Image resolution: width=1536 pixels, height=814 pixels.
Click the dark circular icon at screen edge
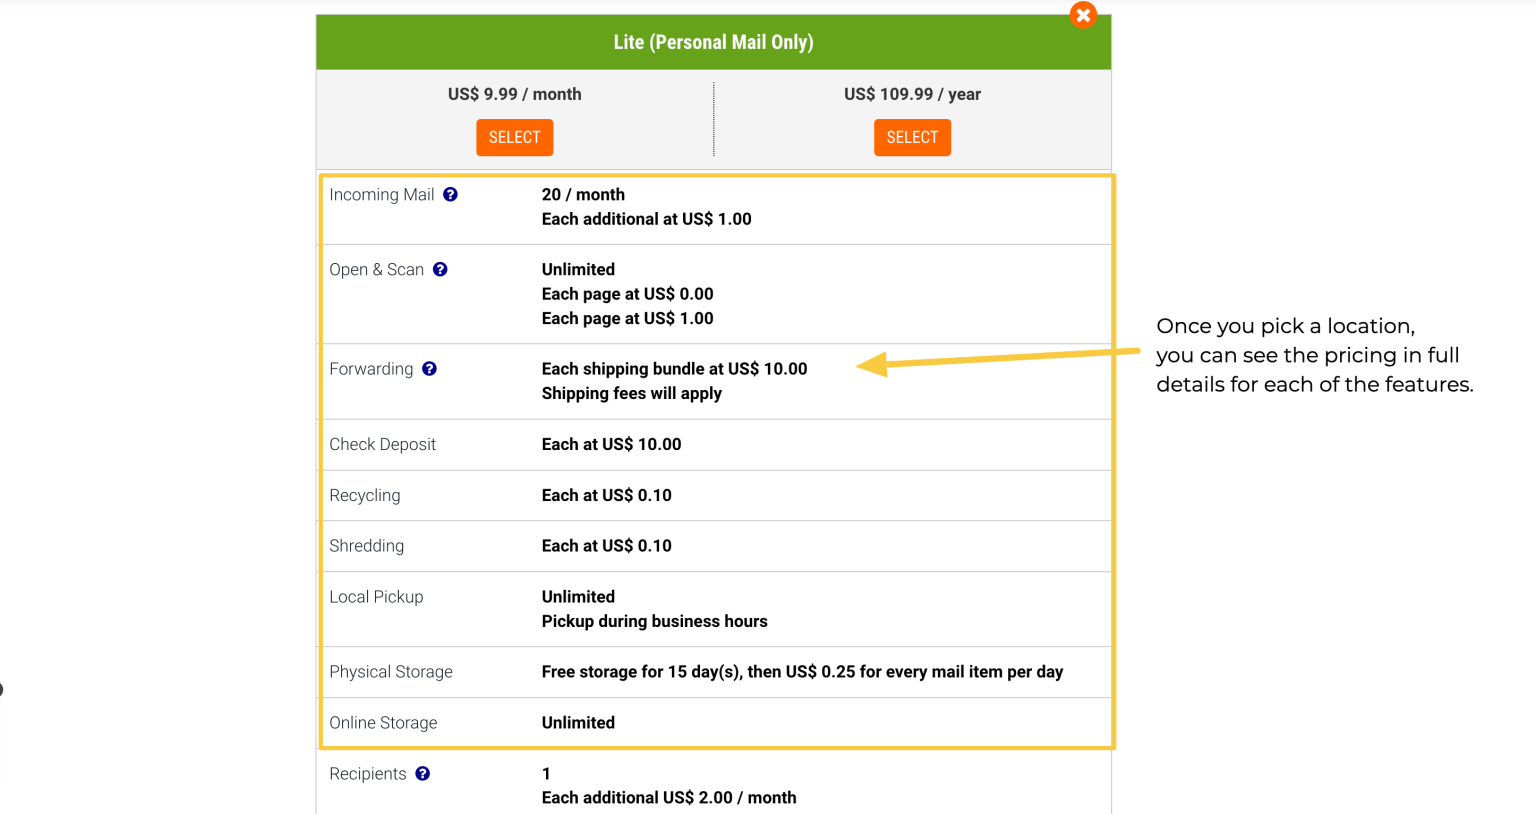(x=3, y=688)
